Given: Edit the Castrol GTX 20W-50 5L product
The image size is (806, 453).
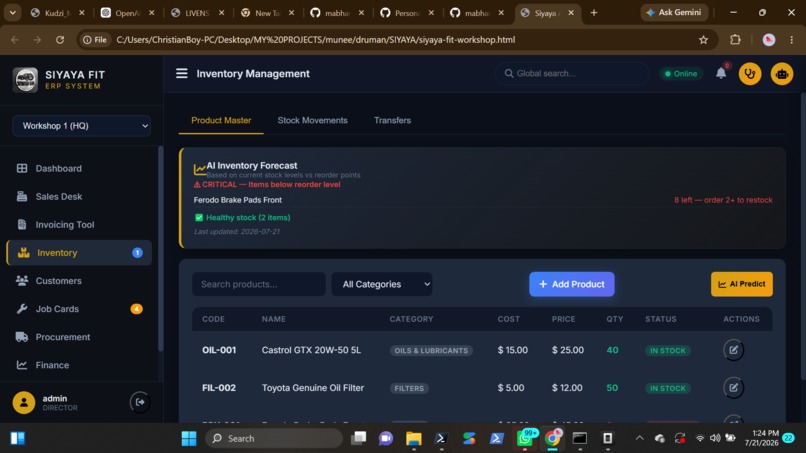Looking at the screenshot, I should [x=734, y=350].
